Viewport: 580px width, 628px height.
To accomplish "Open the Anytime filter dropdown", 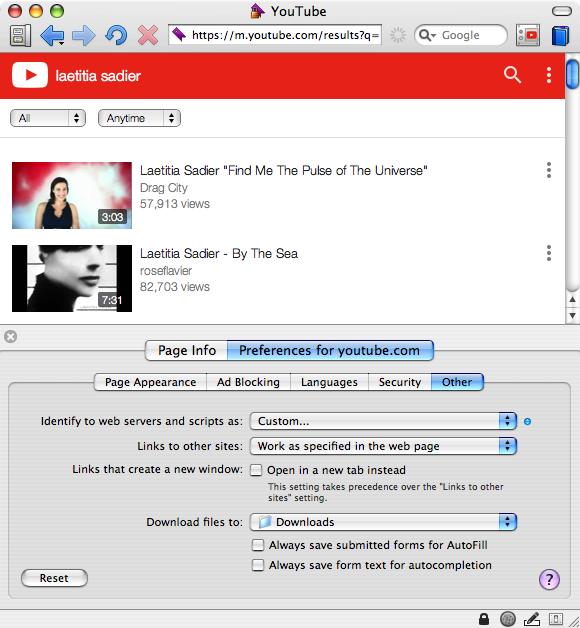I will coord(139,118).
